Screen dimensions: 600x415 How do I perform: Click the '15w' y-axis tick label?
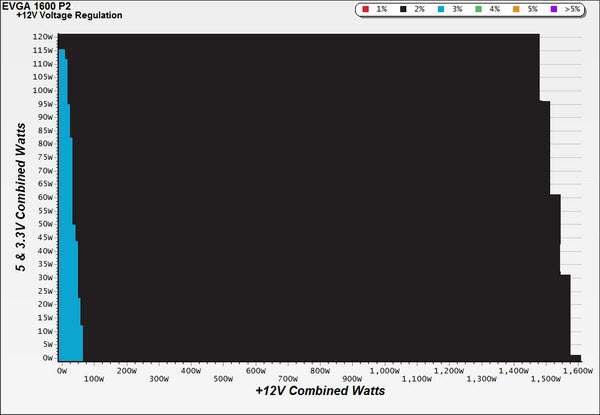point(44,318)
